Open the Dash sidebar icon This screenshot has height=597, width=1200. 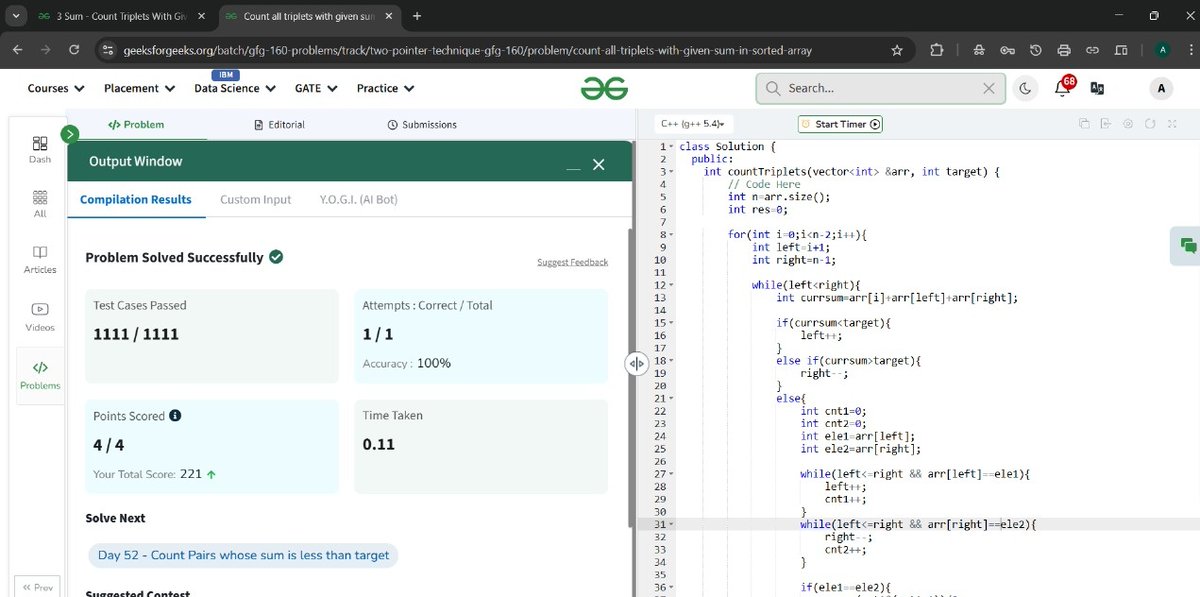(x=40, y=149)
